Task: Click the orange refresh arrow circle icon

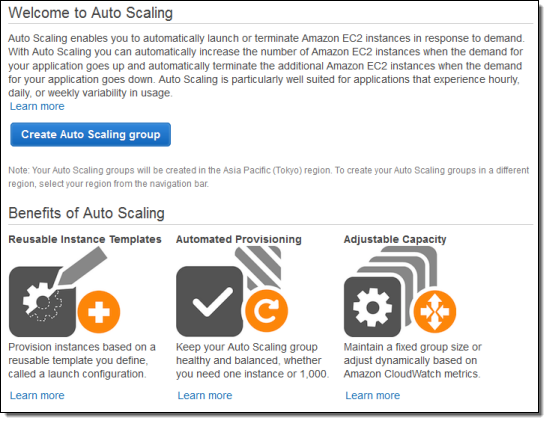Action: click(267, 311)
